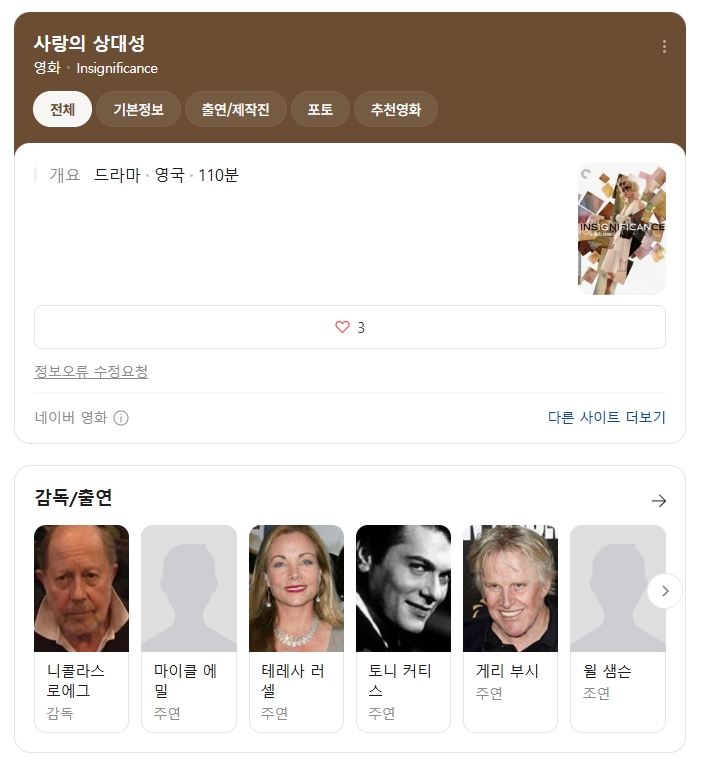Click the info icon beside 네이버 영화
701x774 pixels.
(x=121, y=418)
